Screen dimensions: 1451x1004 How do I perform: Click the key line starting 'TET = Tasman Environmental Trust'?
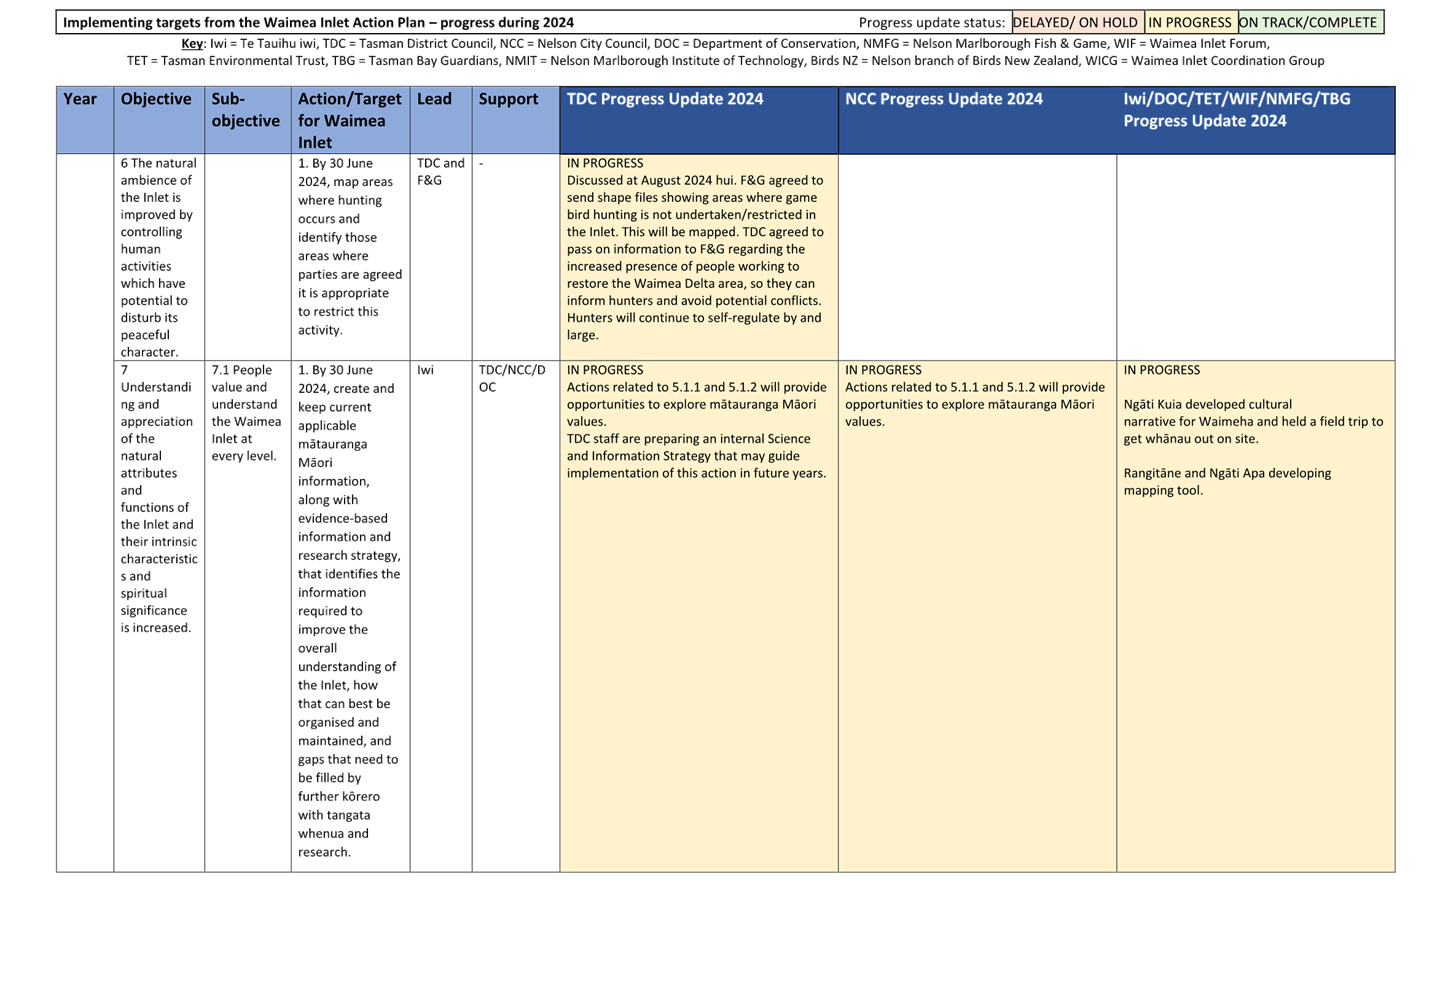pos(725,61)
